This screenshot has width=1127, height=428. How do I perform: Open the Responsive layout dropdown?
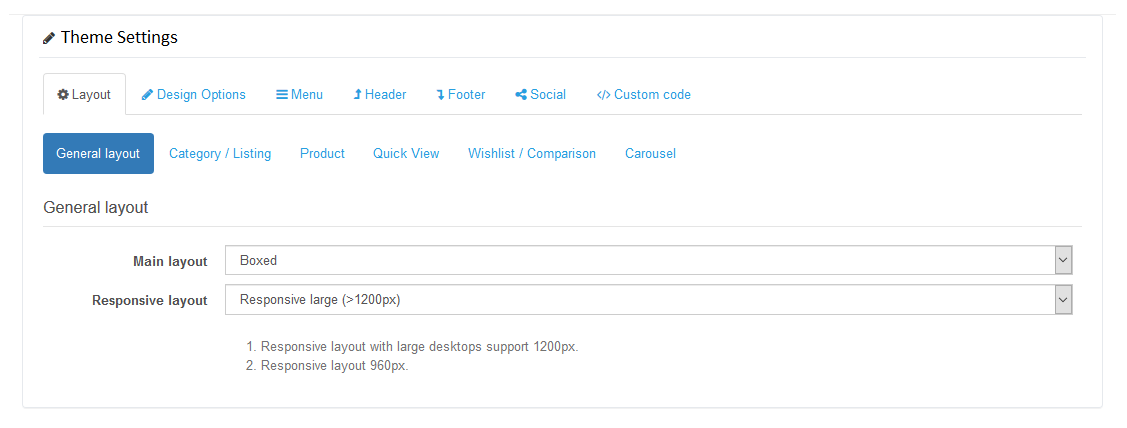point(640,300)
